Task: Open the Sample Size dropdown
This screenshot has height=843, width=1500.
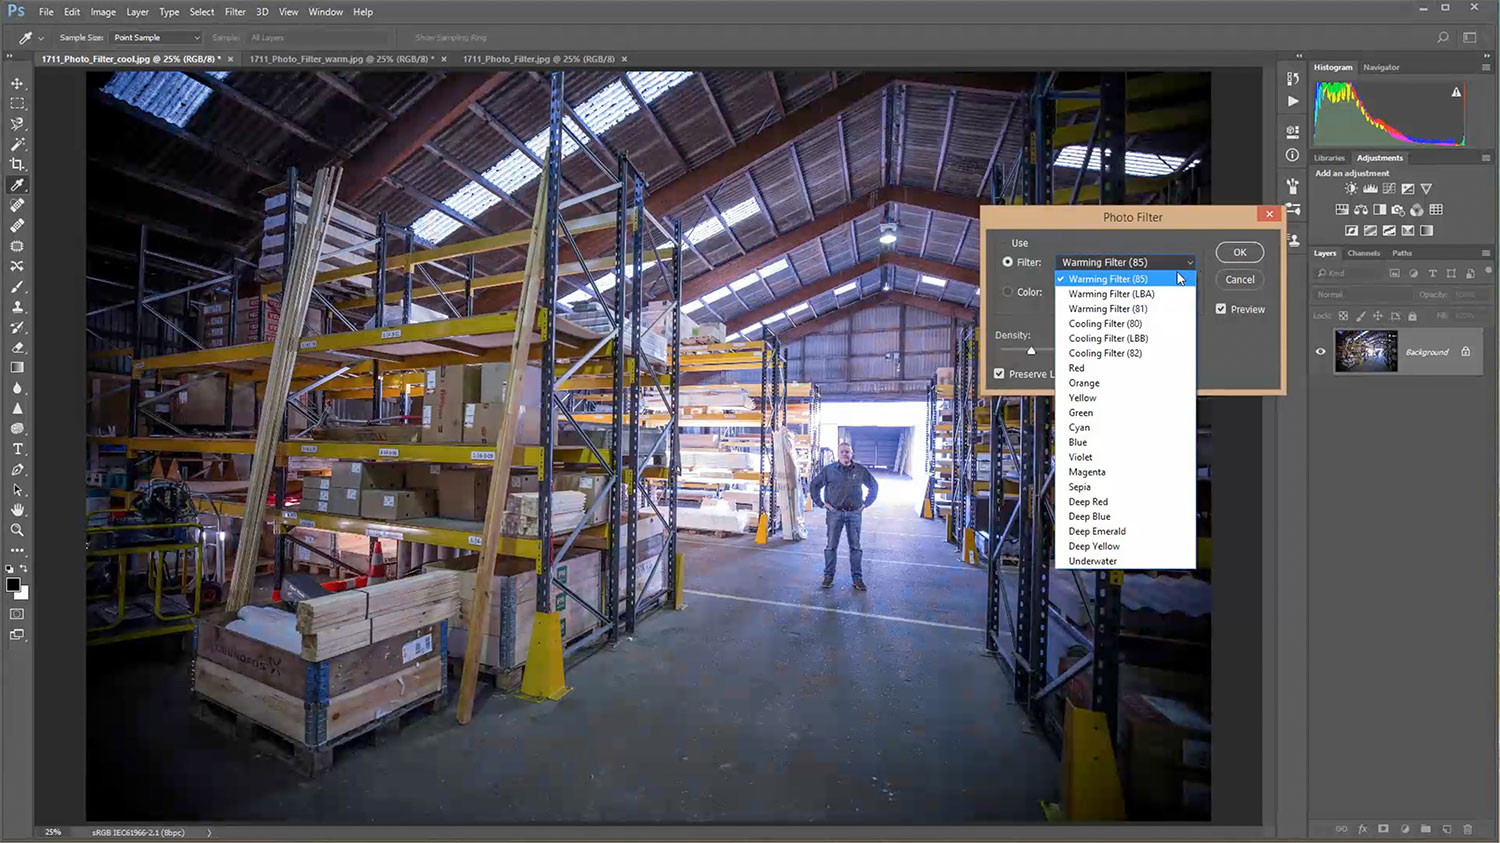Action: [156, 38]
